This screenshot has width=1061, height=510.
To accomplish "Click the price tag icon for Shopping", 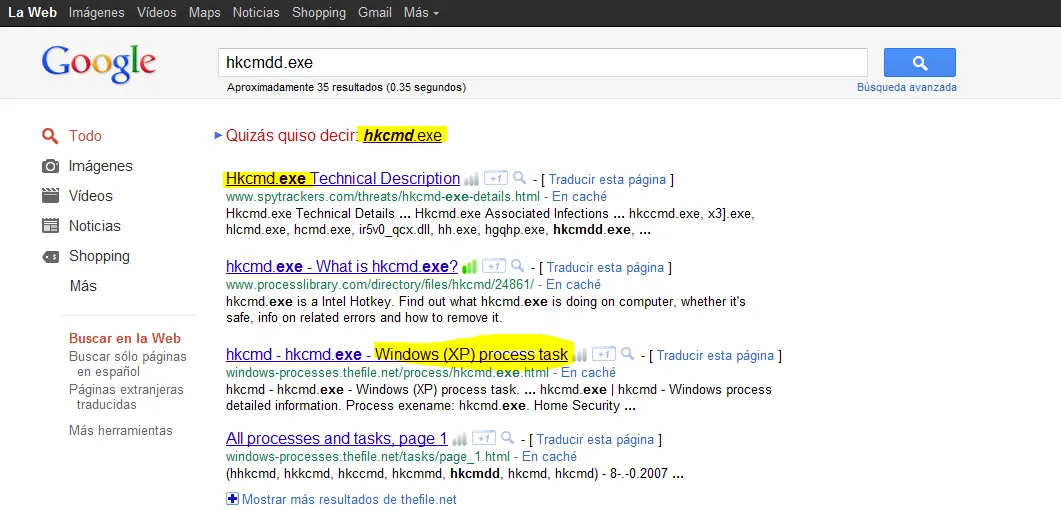I will 50,256.
